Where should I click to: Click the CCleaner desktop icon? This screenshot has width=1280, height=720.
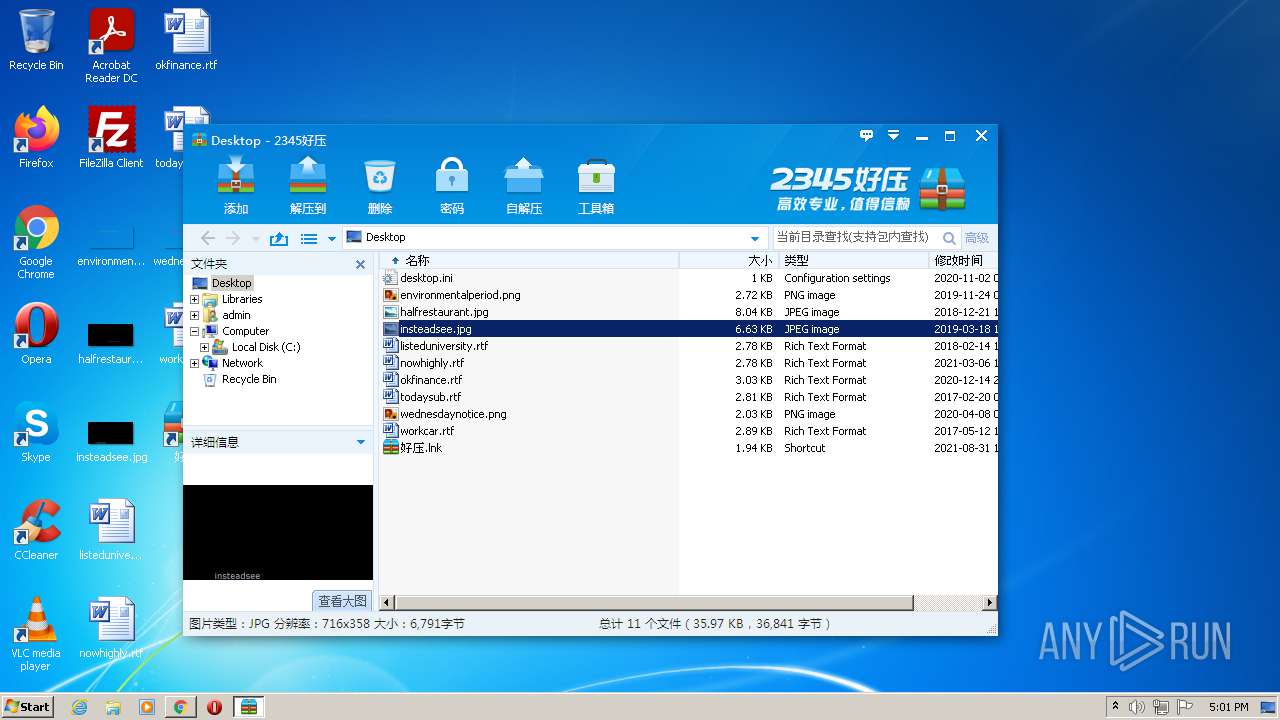point(36,530)
